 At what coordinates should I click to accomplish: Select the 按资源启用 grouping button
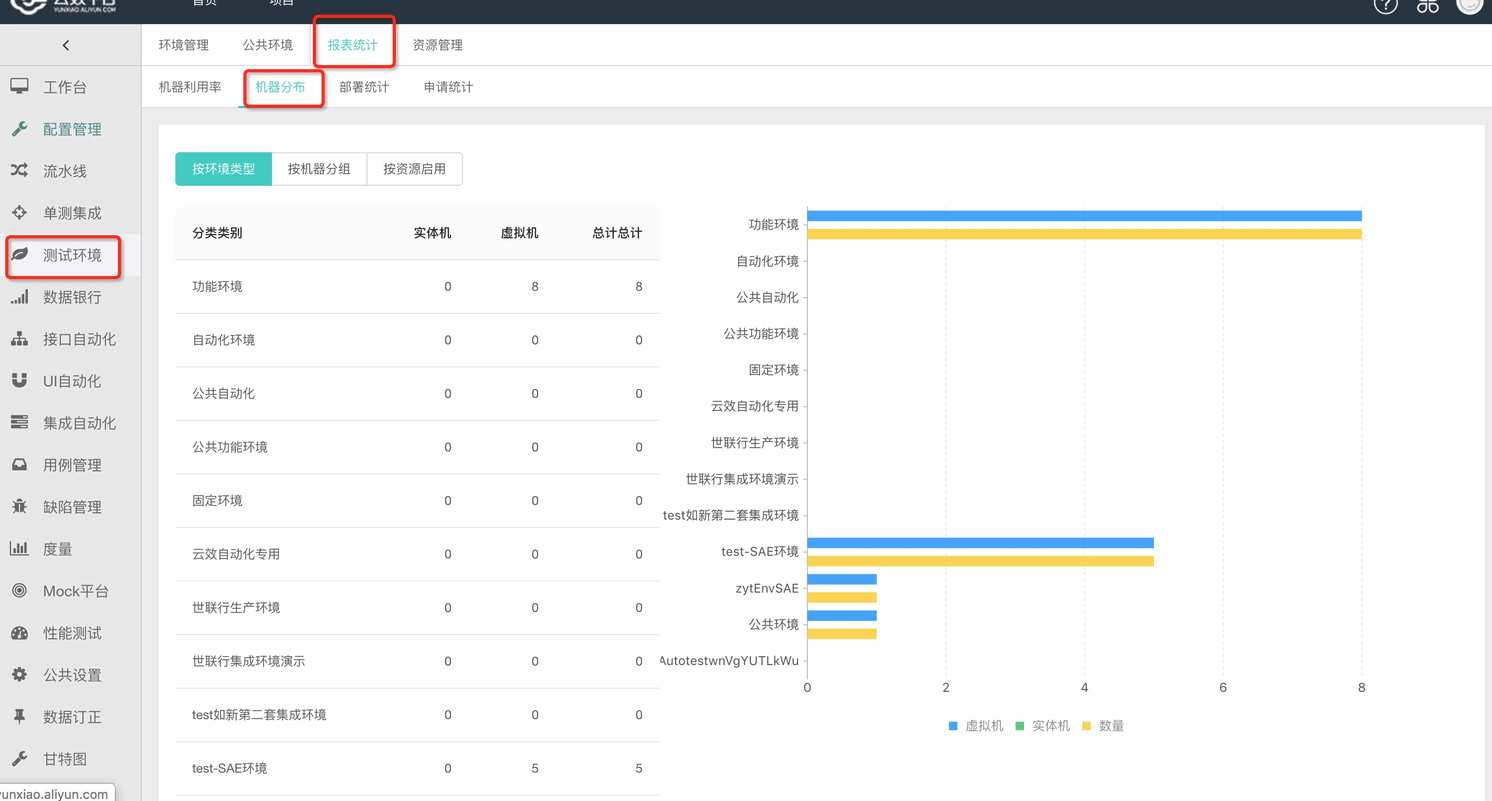click(x=414, y=169)
